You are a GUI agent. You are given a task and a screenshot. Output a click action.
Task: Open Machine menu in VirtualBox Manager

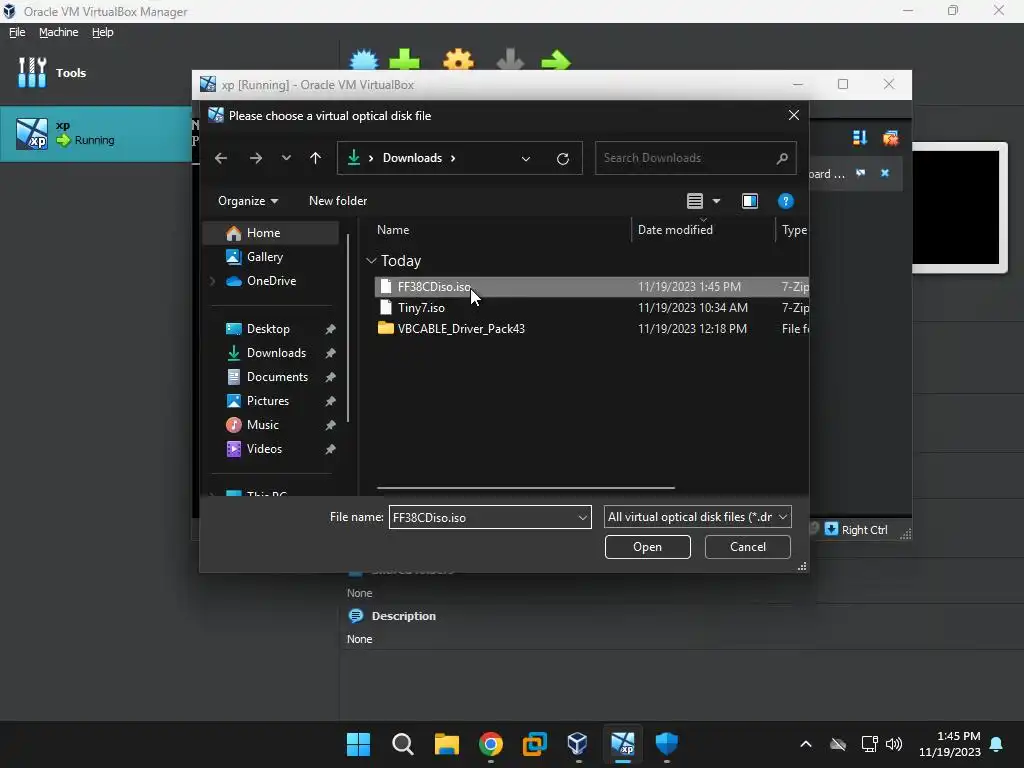[x=58, y=32]
